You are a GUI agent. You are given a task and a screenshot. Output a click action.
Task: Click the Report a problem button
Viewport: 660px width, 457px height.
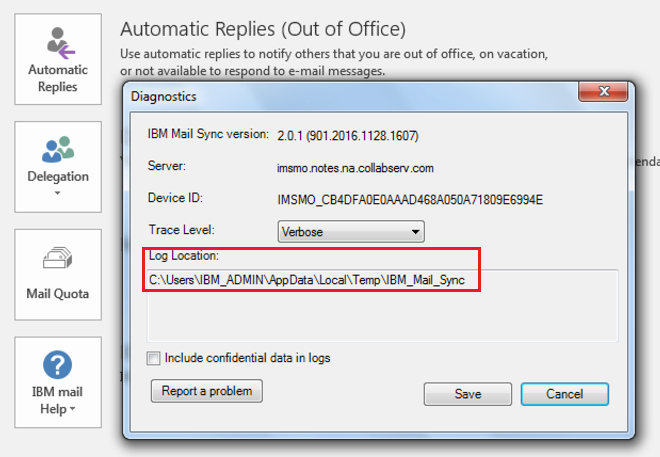pyautogui.click(x=207, y=391)
